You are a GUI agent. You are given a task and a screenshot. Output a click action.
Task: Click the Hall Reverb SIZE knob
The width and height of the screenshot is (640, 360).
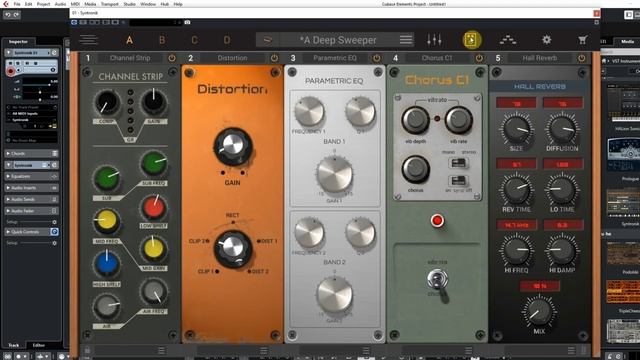(516, 129)
